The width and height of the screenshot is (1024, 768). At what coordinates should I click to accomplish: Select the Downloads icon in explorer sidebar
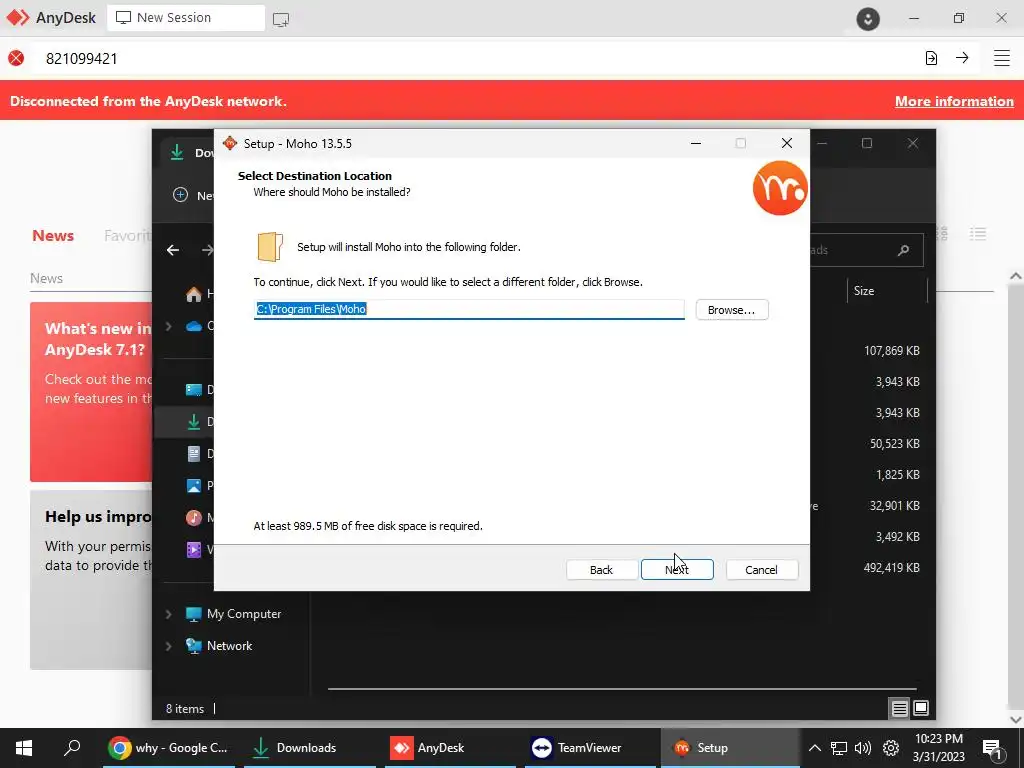point(194,422)
